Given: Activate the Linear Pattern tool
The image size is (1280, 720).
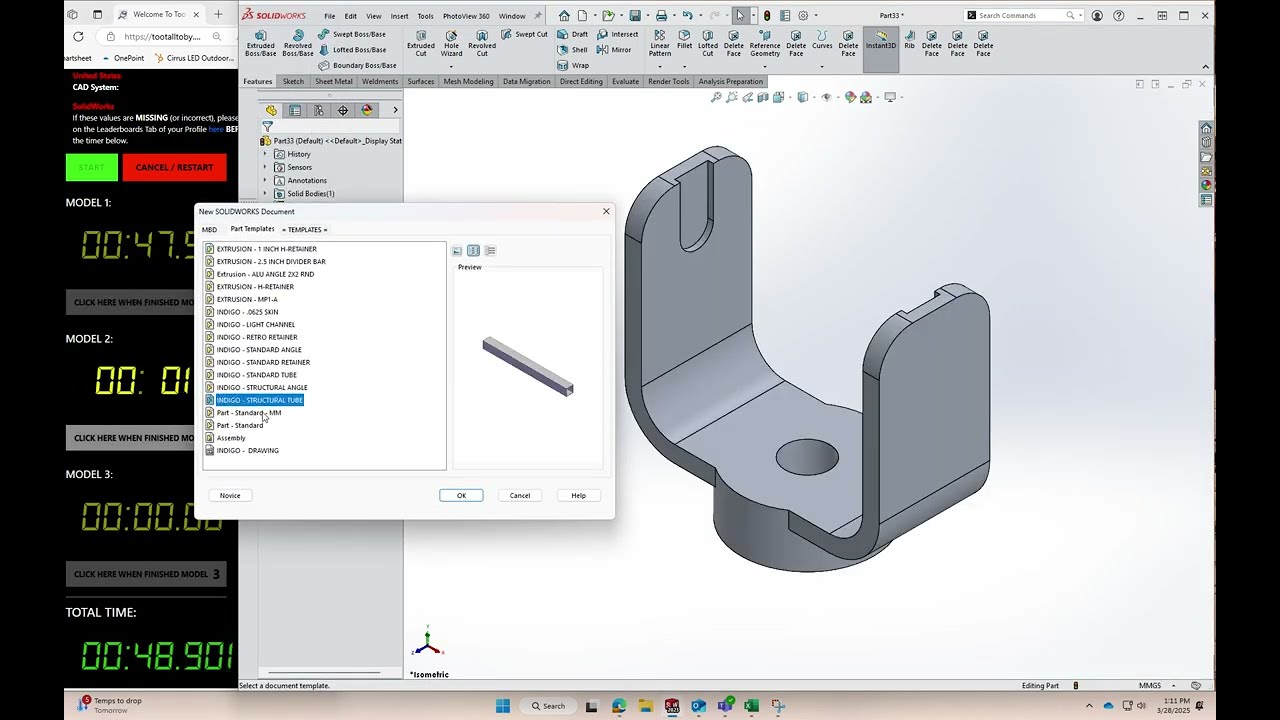Looking at the screenshot, I should 660,43.
